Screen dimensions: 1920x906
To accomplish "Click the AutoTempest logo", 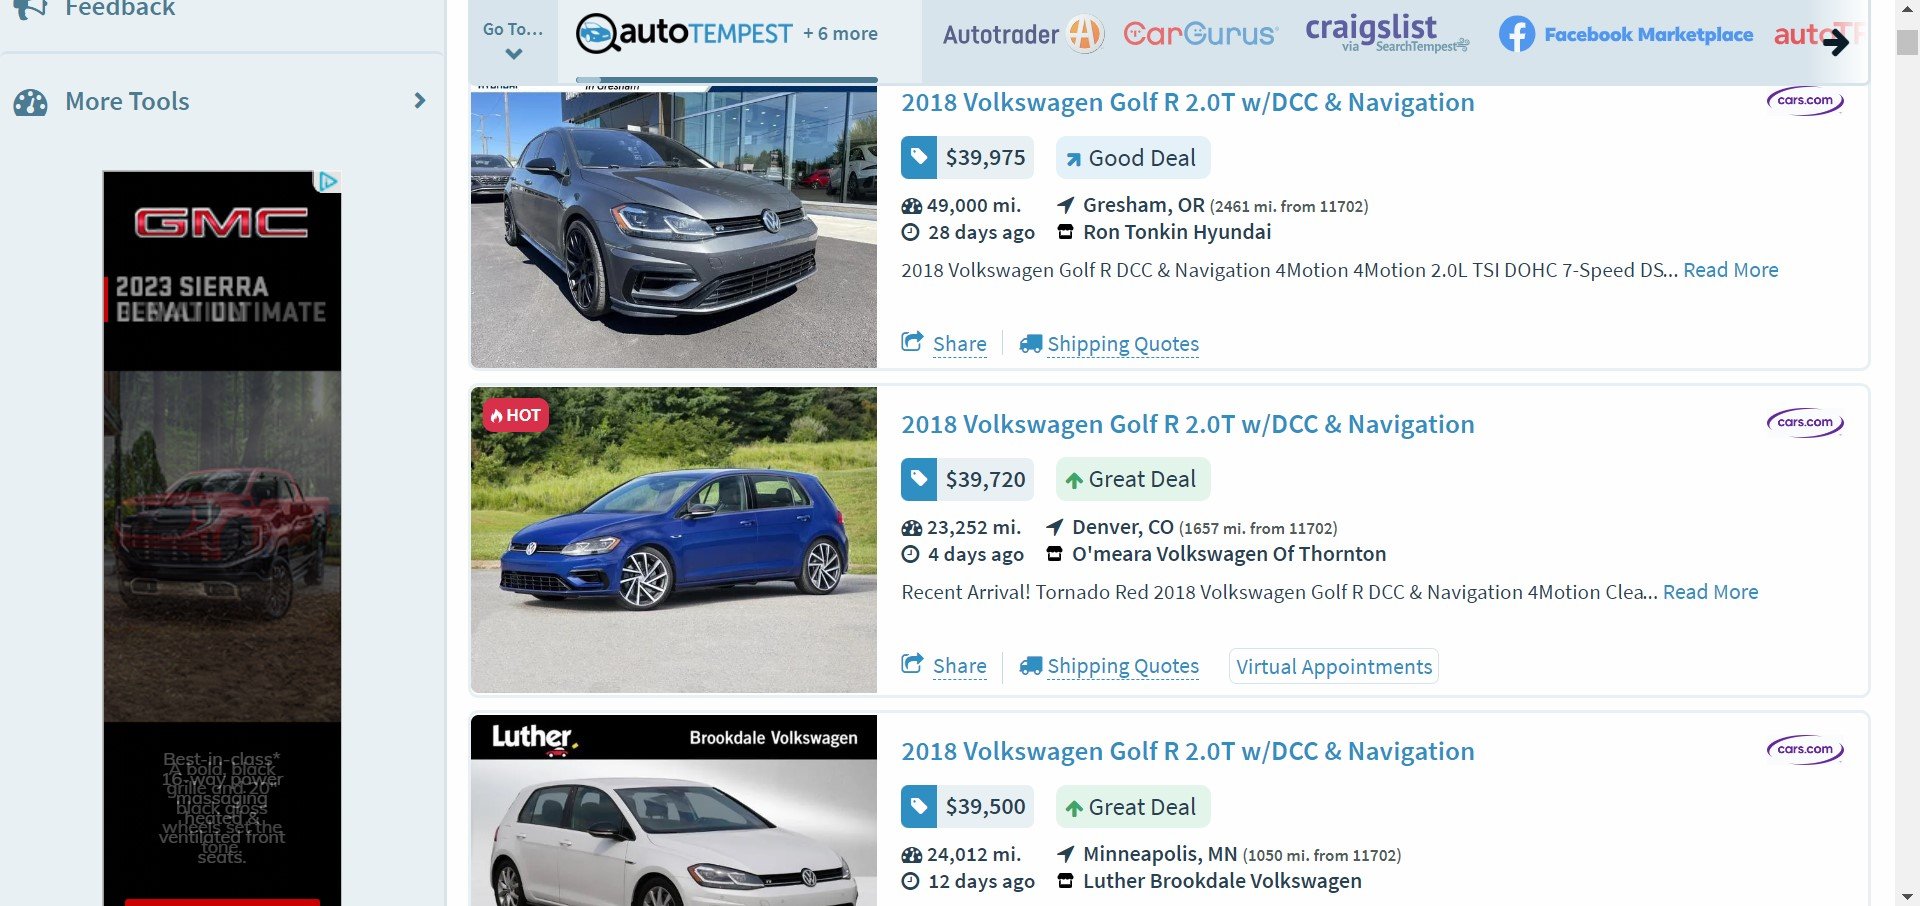I will click(686, 33).
